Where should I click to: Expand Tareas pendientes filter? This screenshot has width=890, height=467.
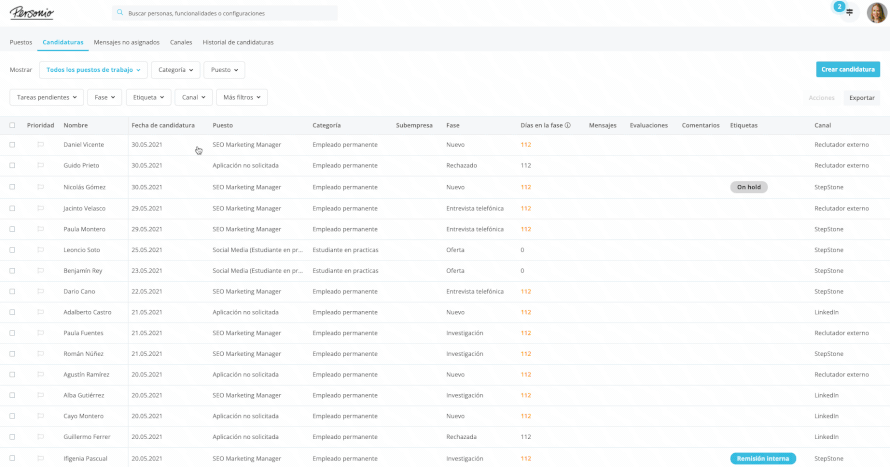pos(47,98)
